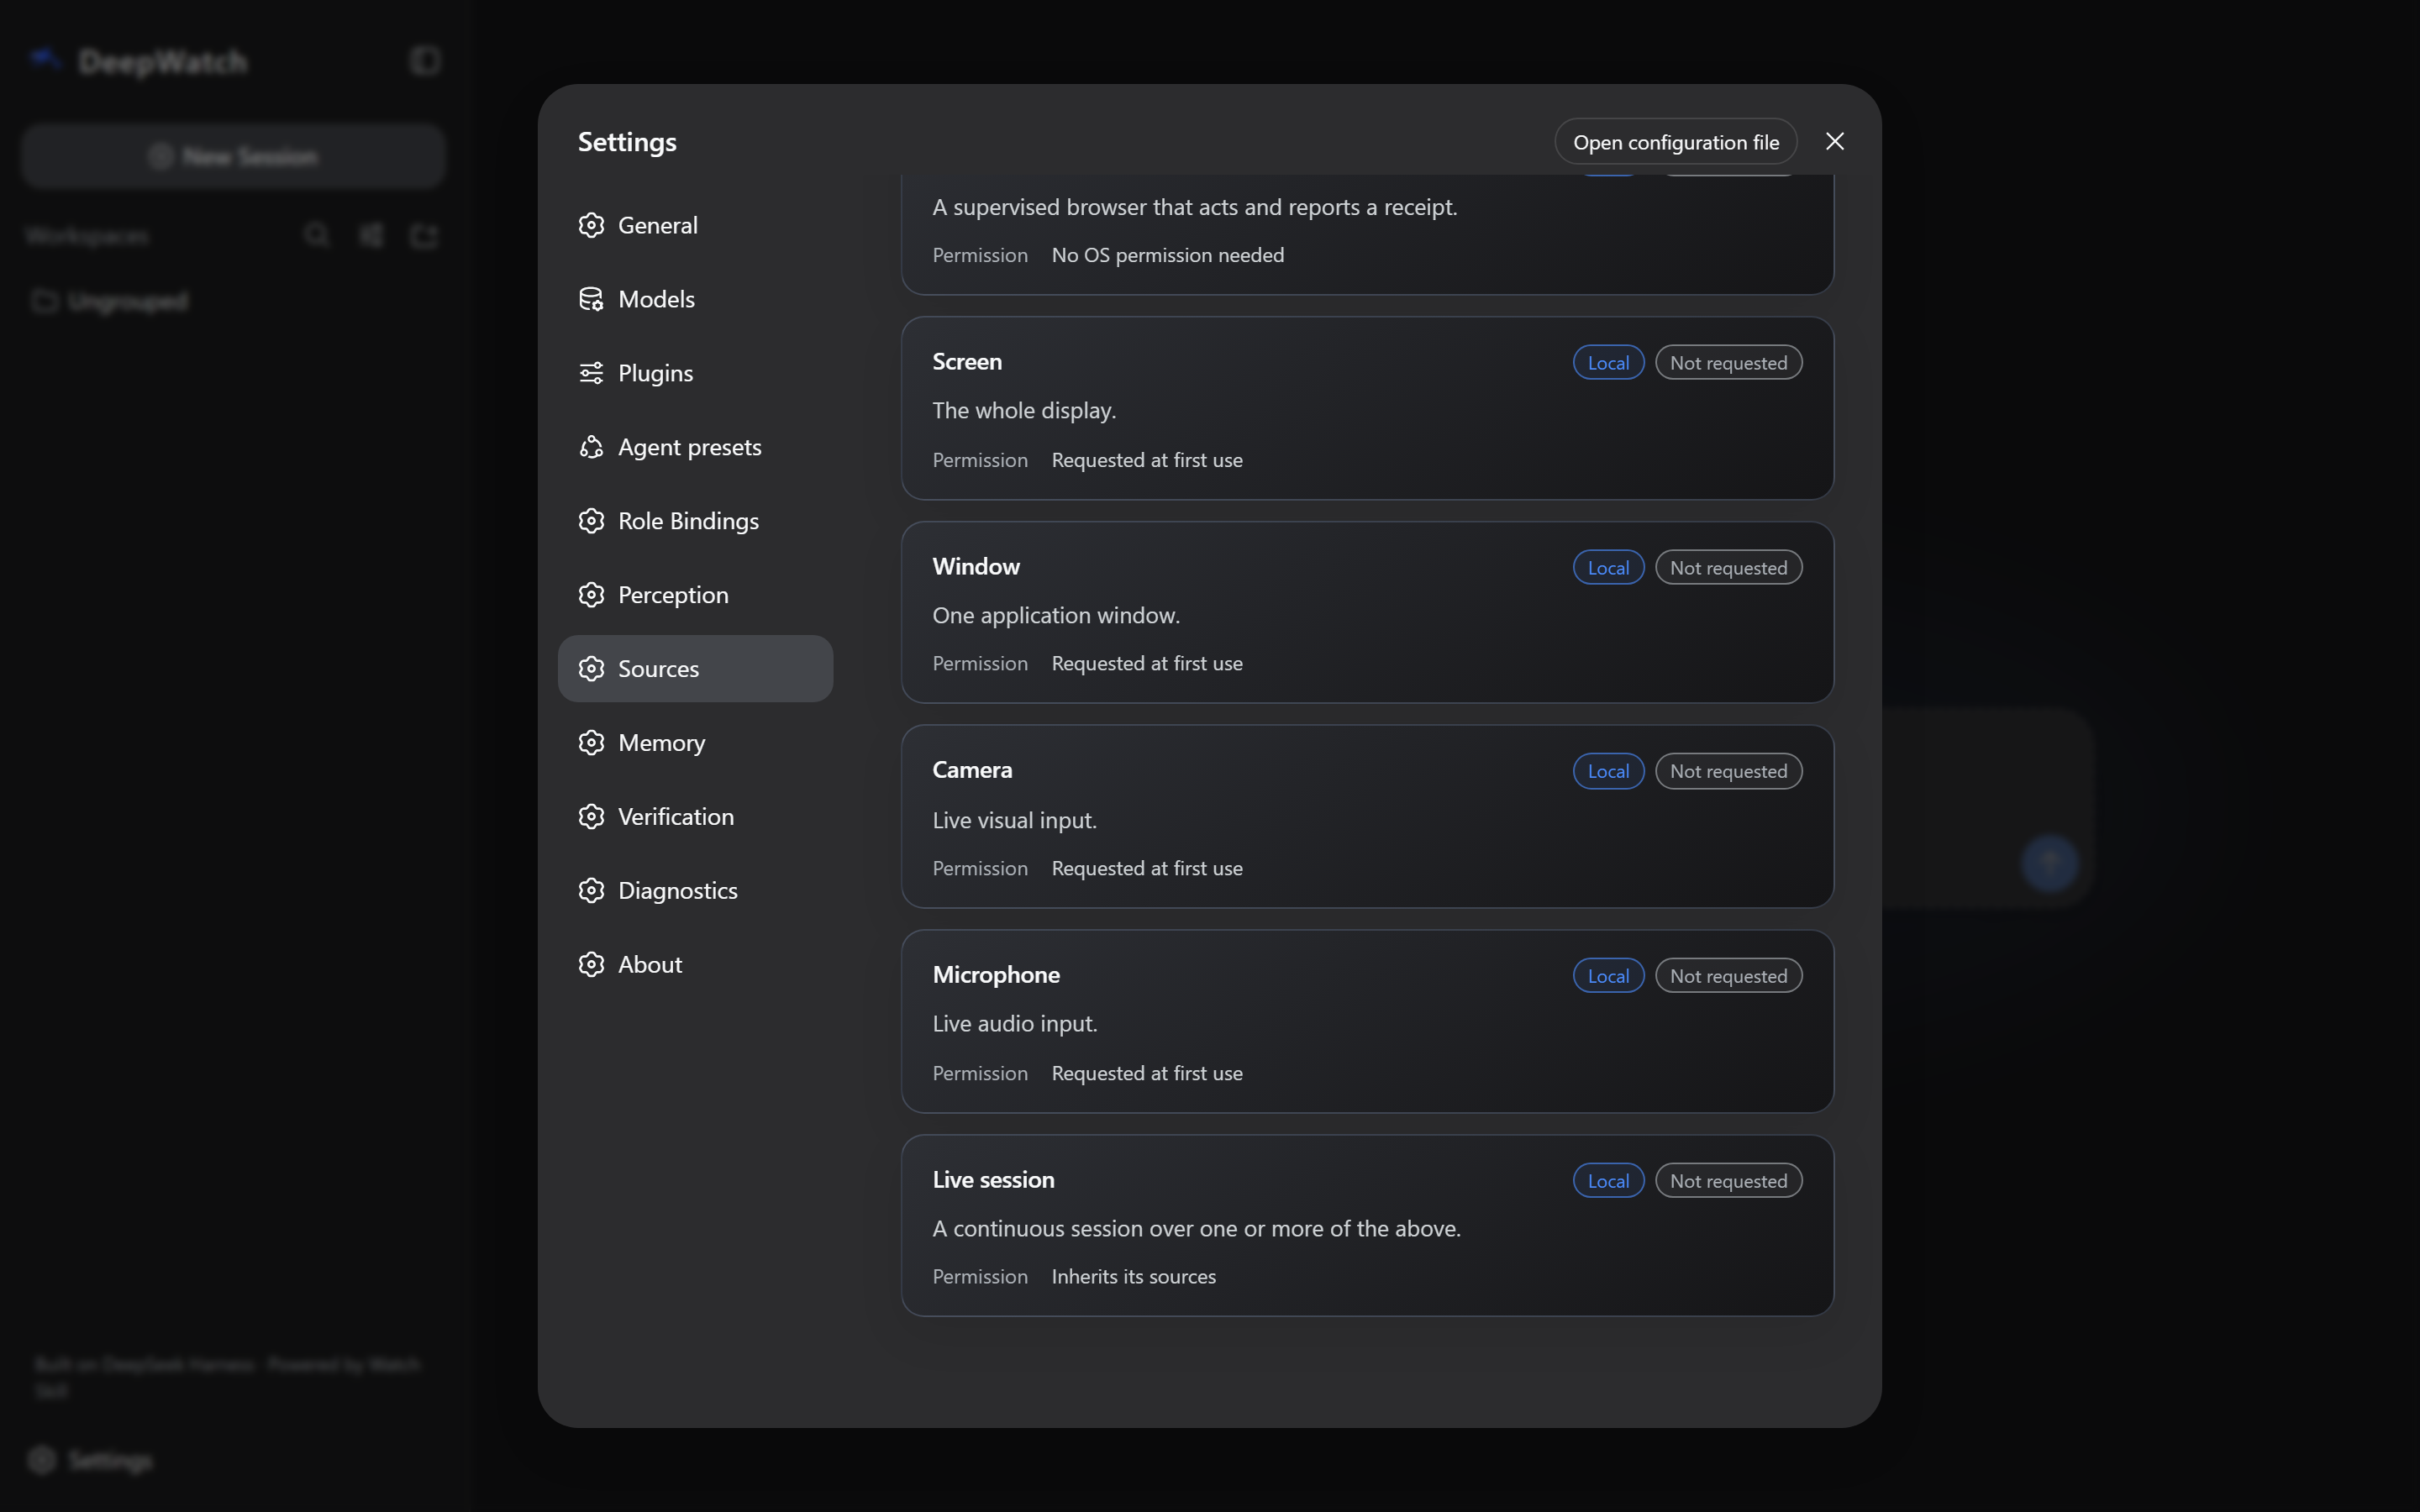Click Not requested badge on Microphone card
The height and width of the screenshot is (1512, 2420).
[1728, 976]
